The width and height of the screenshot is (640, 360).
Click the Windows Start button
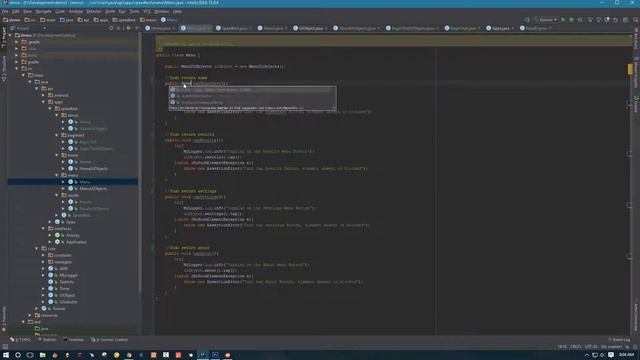(6, 355)
